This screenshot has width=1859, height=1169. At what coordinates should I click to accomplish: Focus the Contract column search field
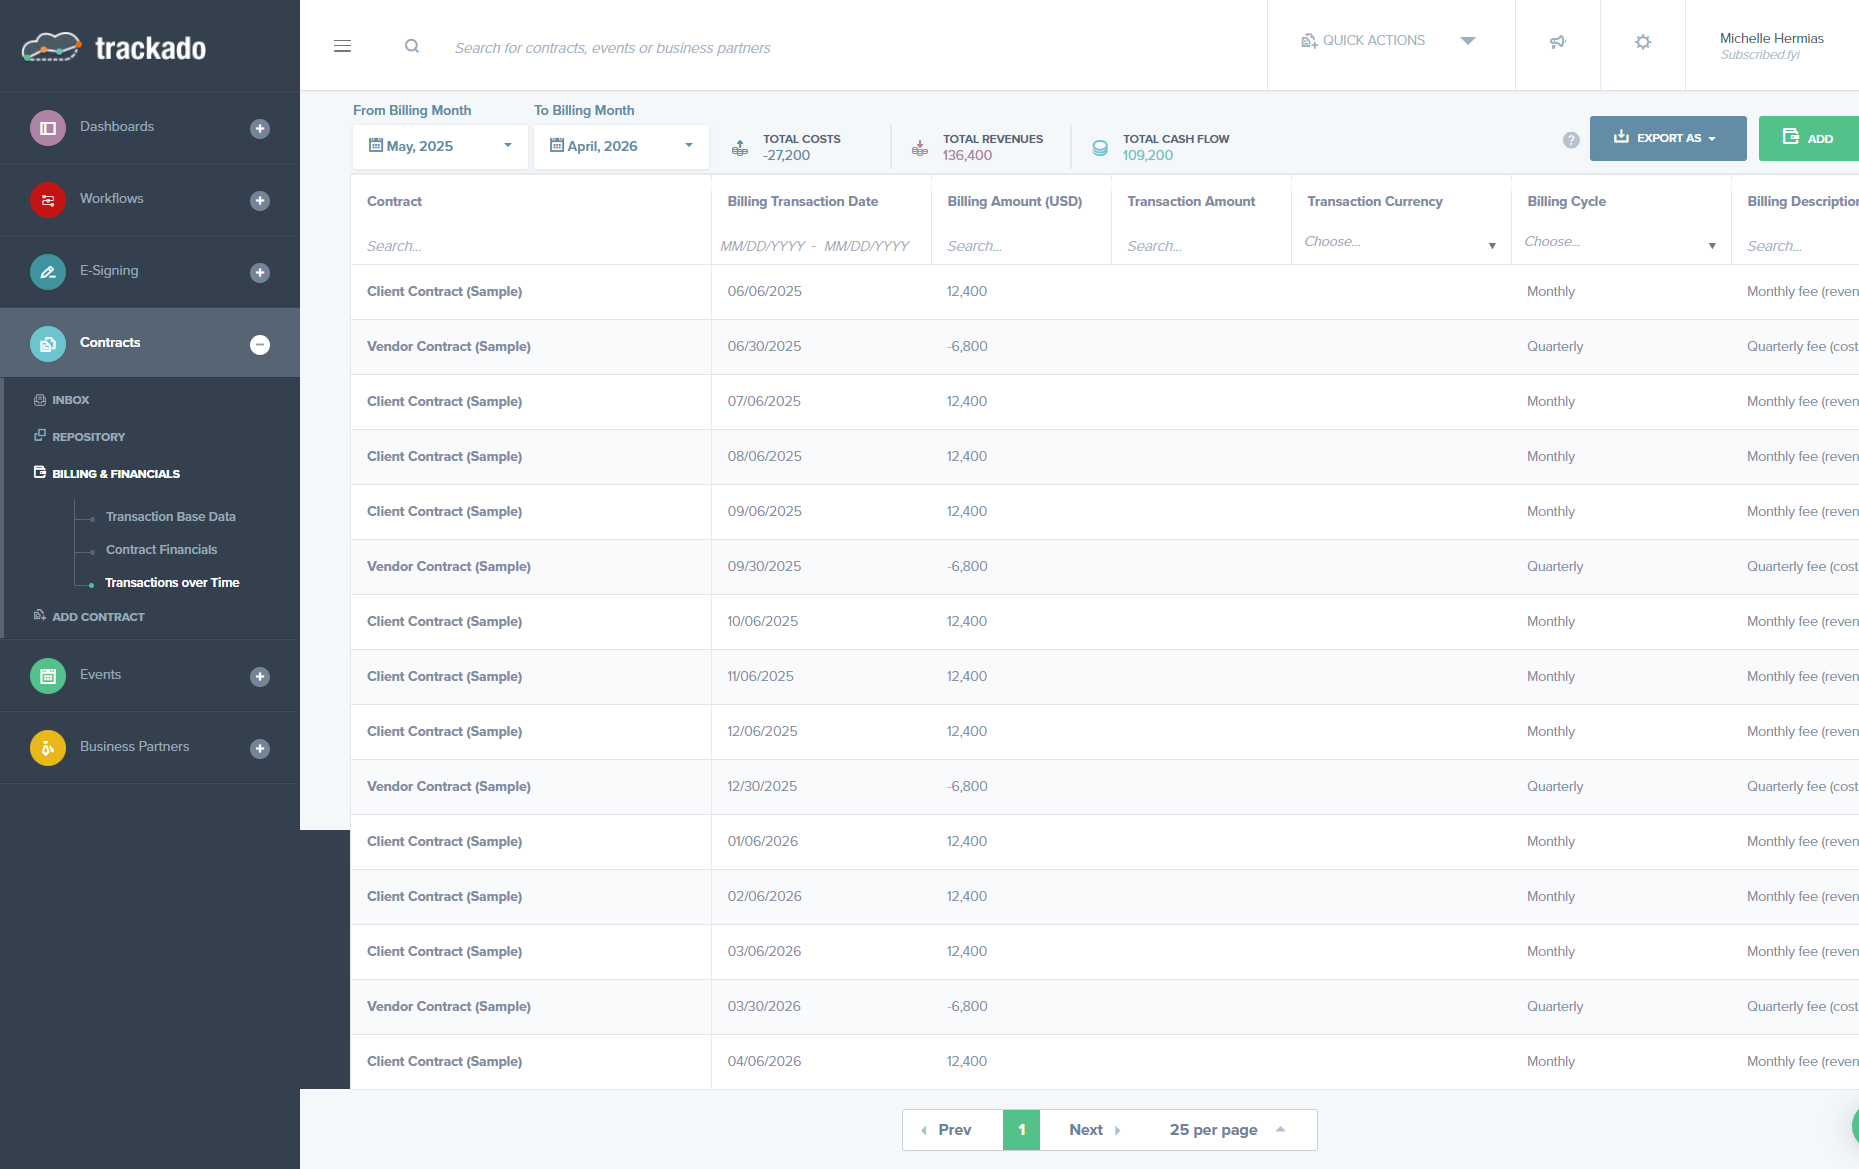point(530,246)
